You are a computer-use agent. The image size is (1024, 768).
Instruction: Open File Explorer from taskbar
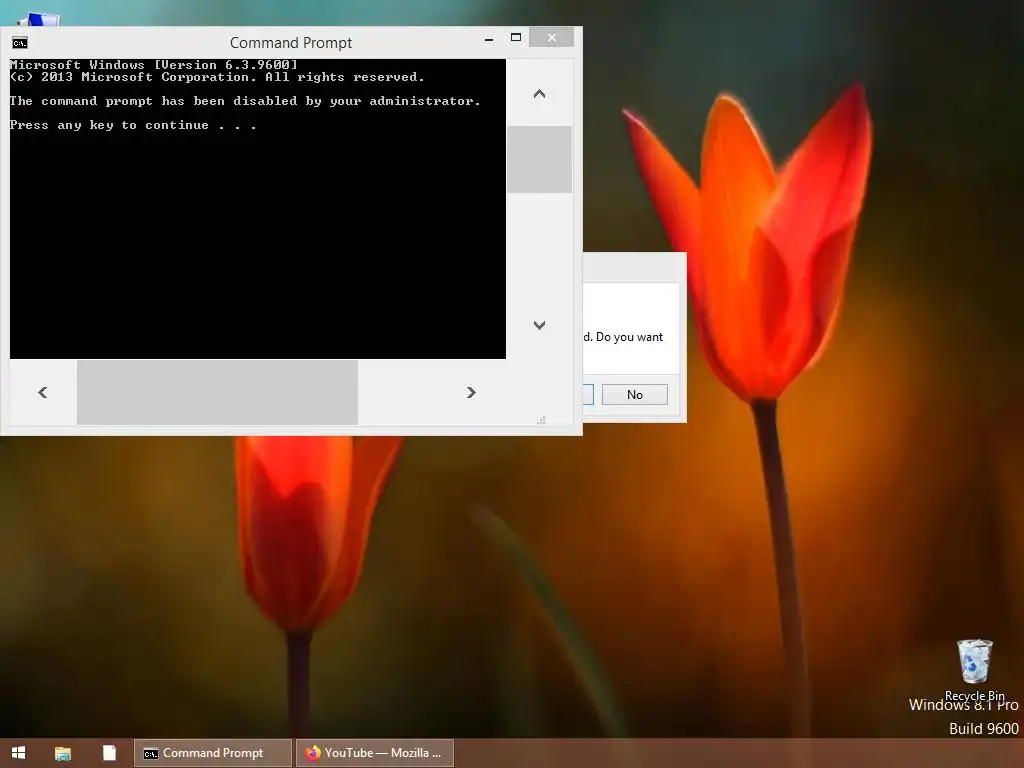pyautogui.click(x=63, y=754)
